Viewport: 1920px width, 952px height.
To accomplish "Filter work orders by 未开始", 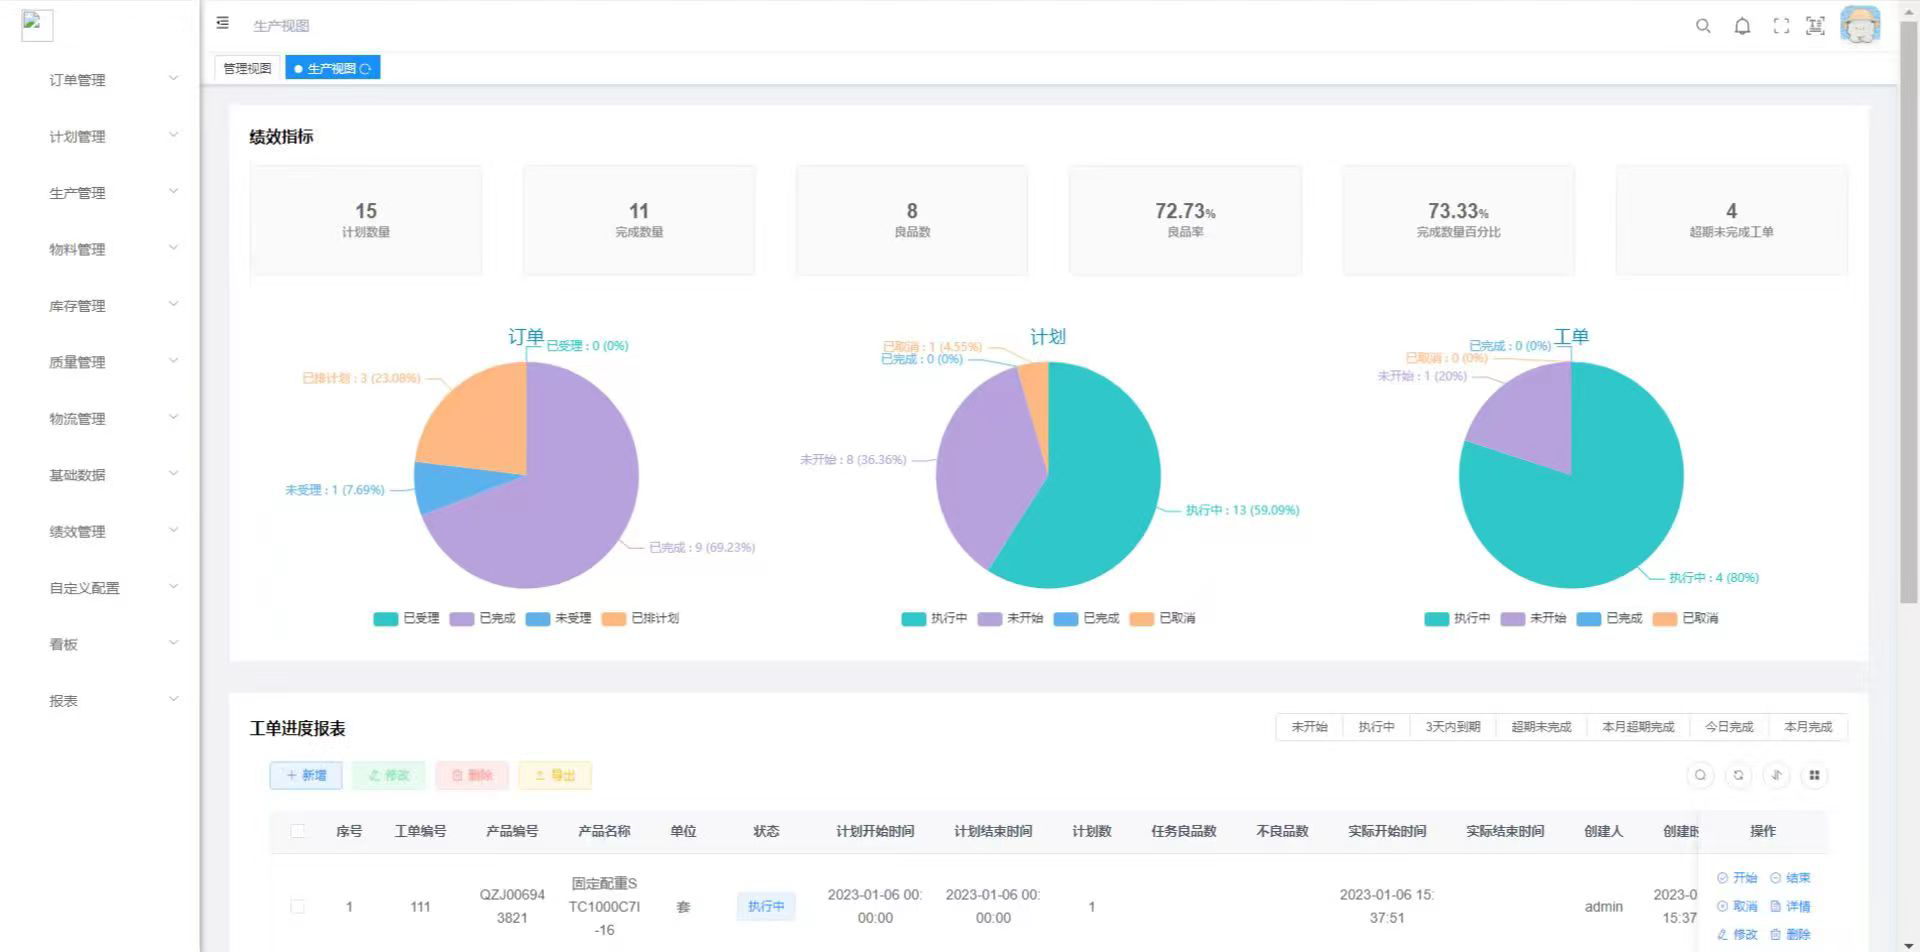I will (x=1309, y=727).
